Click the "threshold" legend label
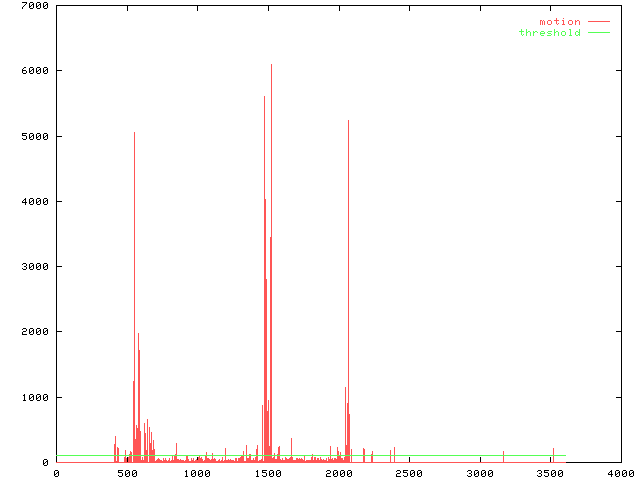This screenshot has width=640, height=480. [x=549, y=33]
